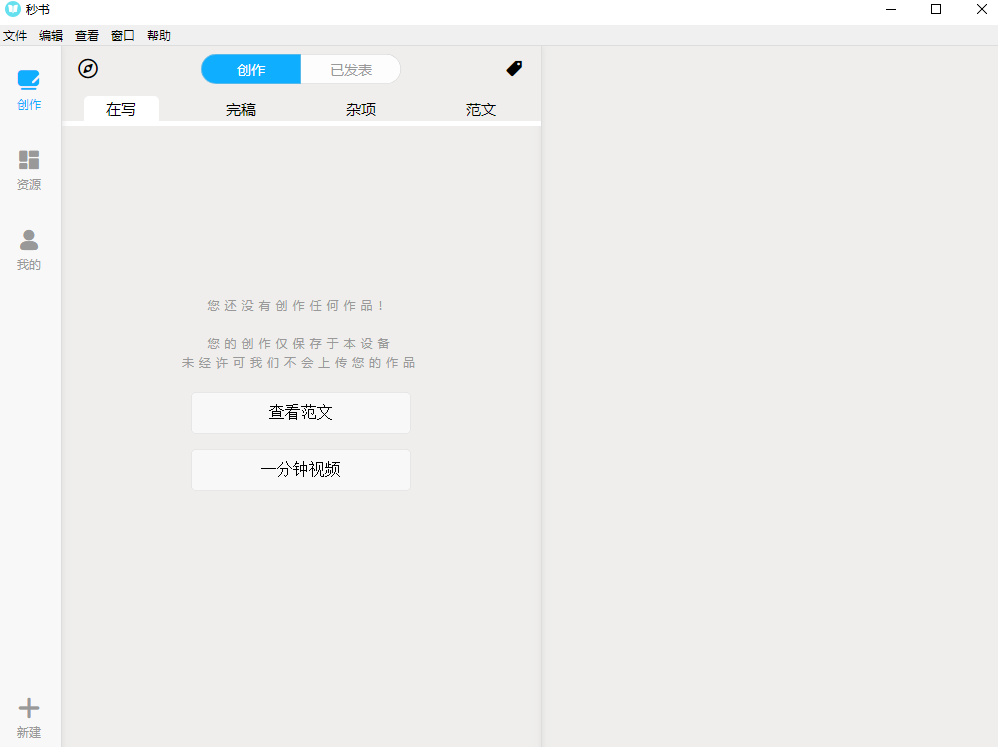Select the 在写 tab
Viewport: 998px width, 747px height.
coord(120,109)
